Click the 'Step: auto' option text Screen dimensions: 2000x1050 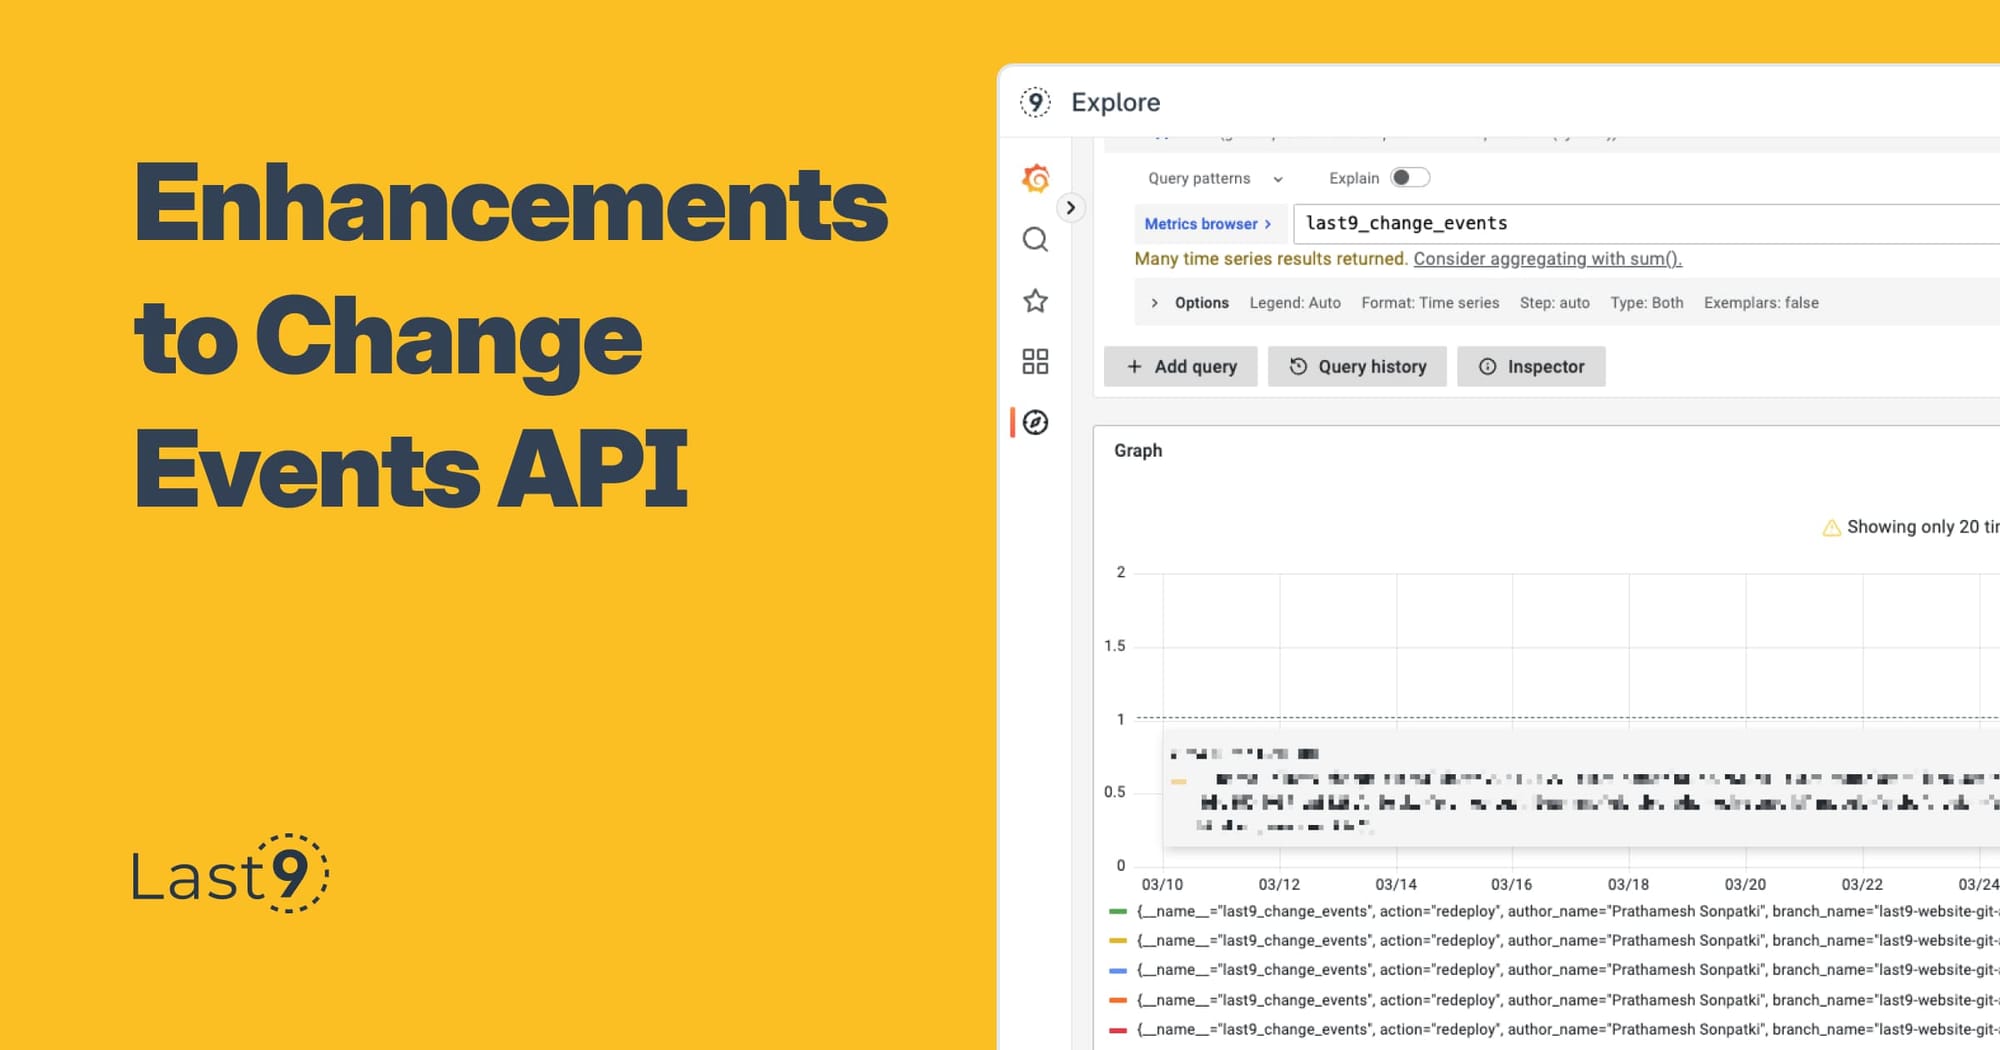click(1555, 303)
